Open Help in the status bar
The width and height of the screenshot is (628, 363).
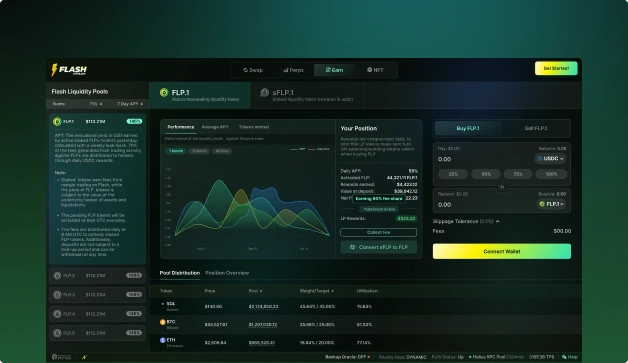tap(570, 357)
